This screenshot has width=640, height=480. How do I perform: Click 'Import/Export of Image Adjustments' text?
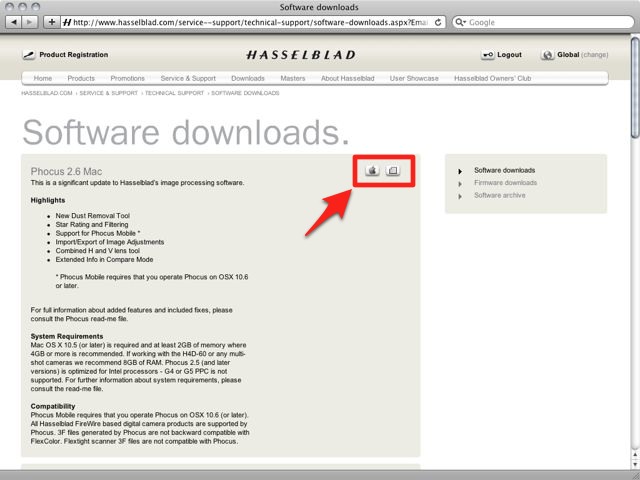(x=110, y=242)
